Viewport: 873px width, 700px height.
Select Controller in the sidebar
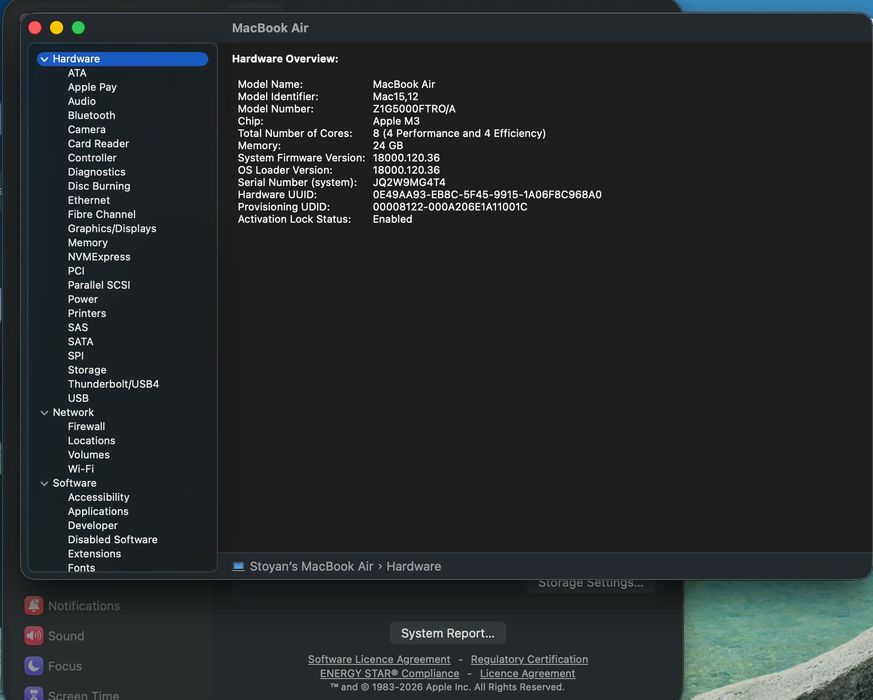pyautogui.click(x=92, y=158)
